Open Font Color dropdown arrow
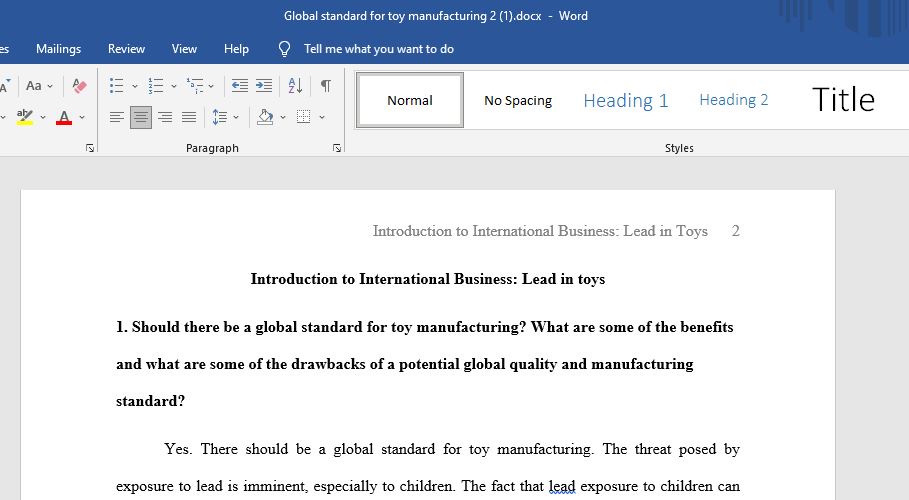909x500 pixels. (82, 117)
